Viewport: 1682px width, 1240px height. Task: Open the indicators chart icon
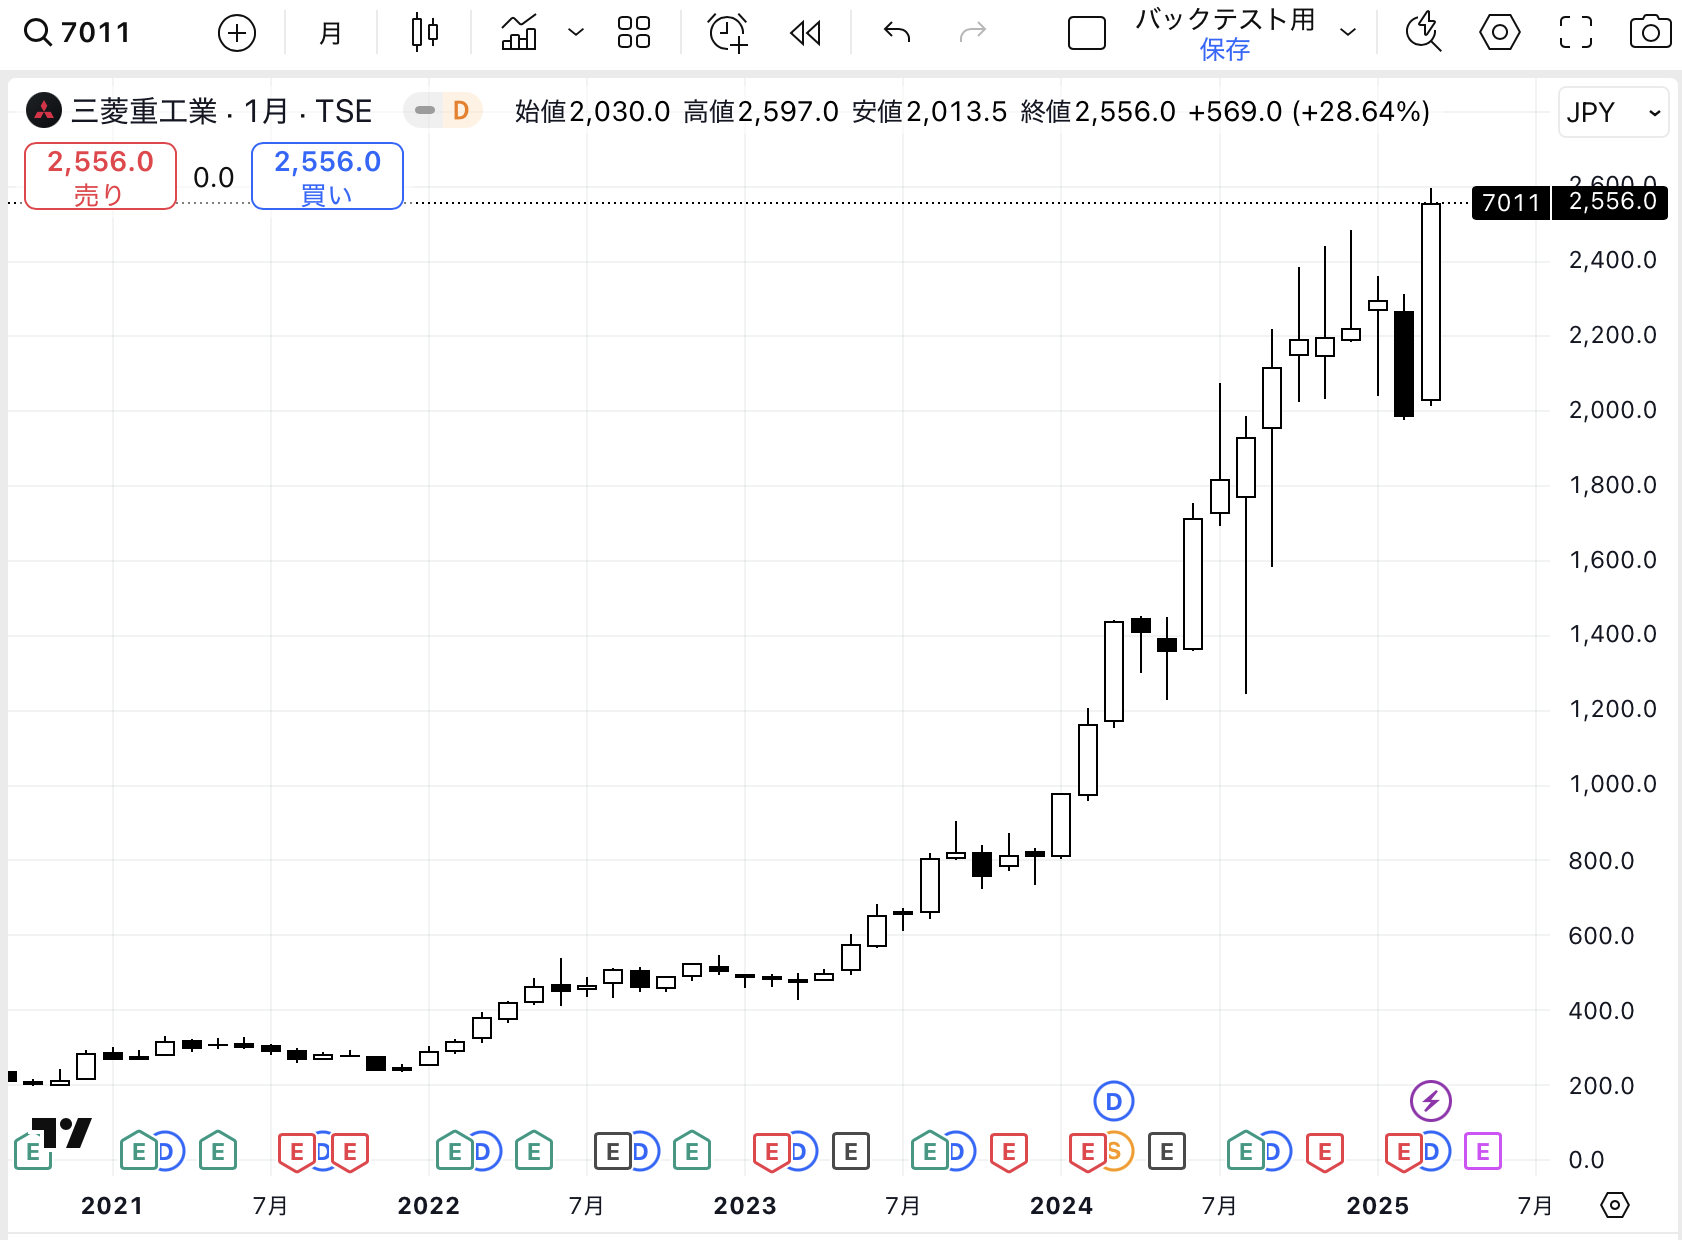[519, 33]
